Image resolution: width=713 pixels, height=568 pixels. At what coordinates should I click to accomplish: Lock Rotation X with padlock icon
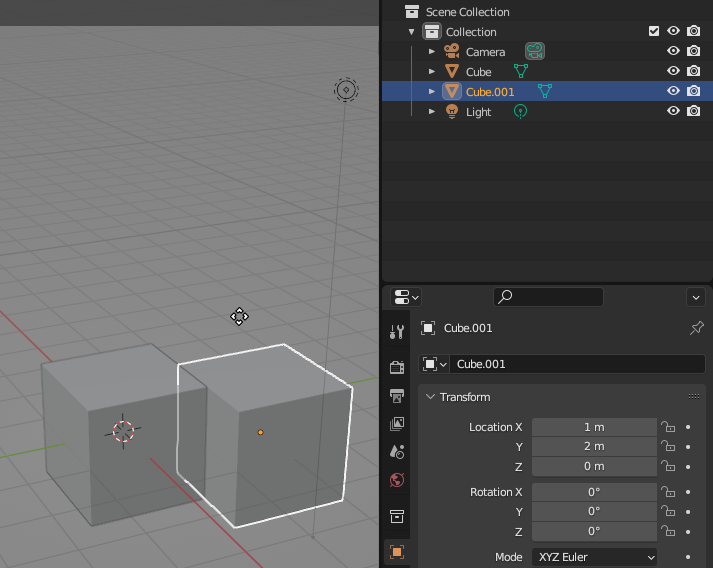pos(668,492)
